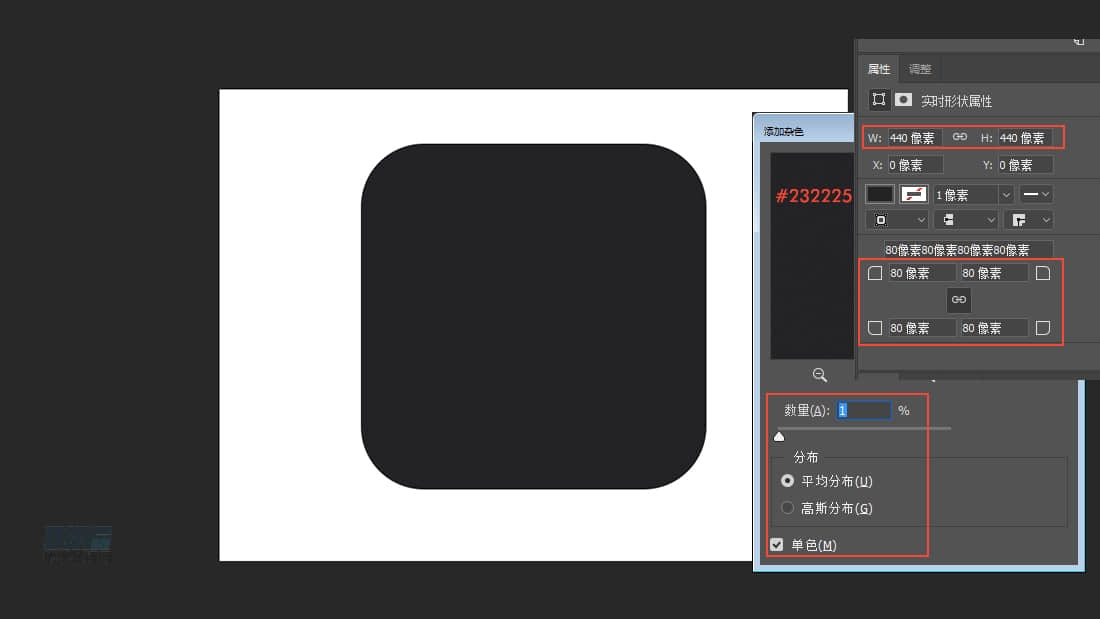The width and height of the screenshot is (1100, 619).
Task: Click the 数量(A) amount input field
Action: pyautogui.click(x=864, y=410)
